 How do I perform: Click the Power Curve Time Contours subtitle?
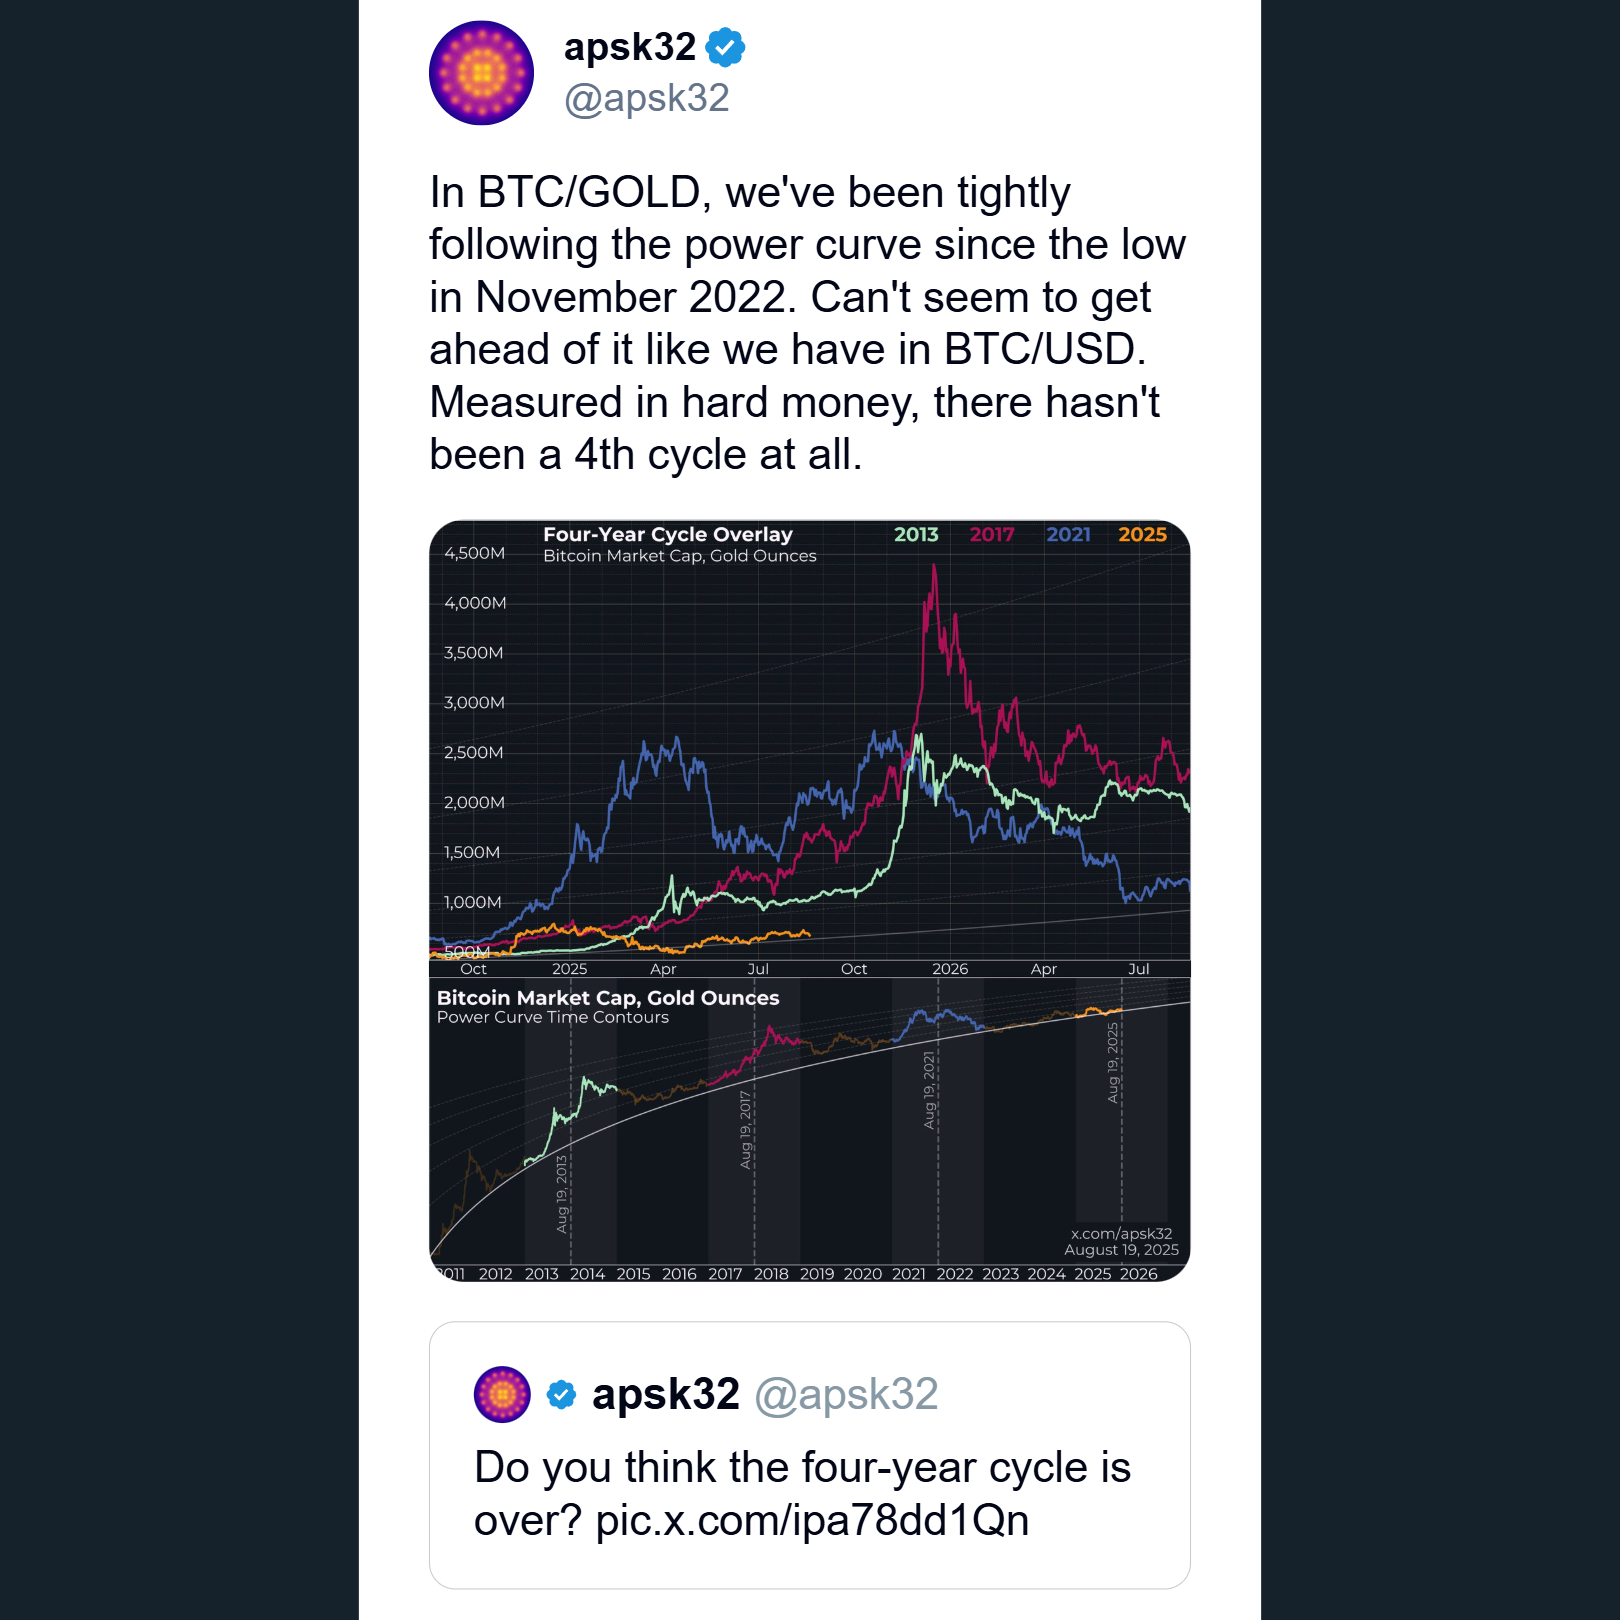coord(553,1017)
